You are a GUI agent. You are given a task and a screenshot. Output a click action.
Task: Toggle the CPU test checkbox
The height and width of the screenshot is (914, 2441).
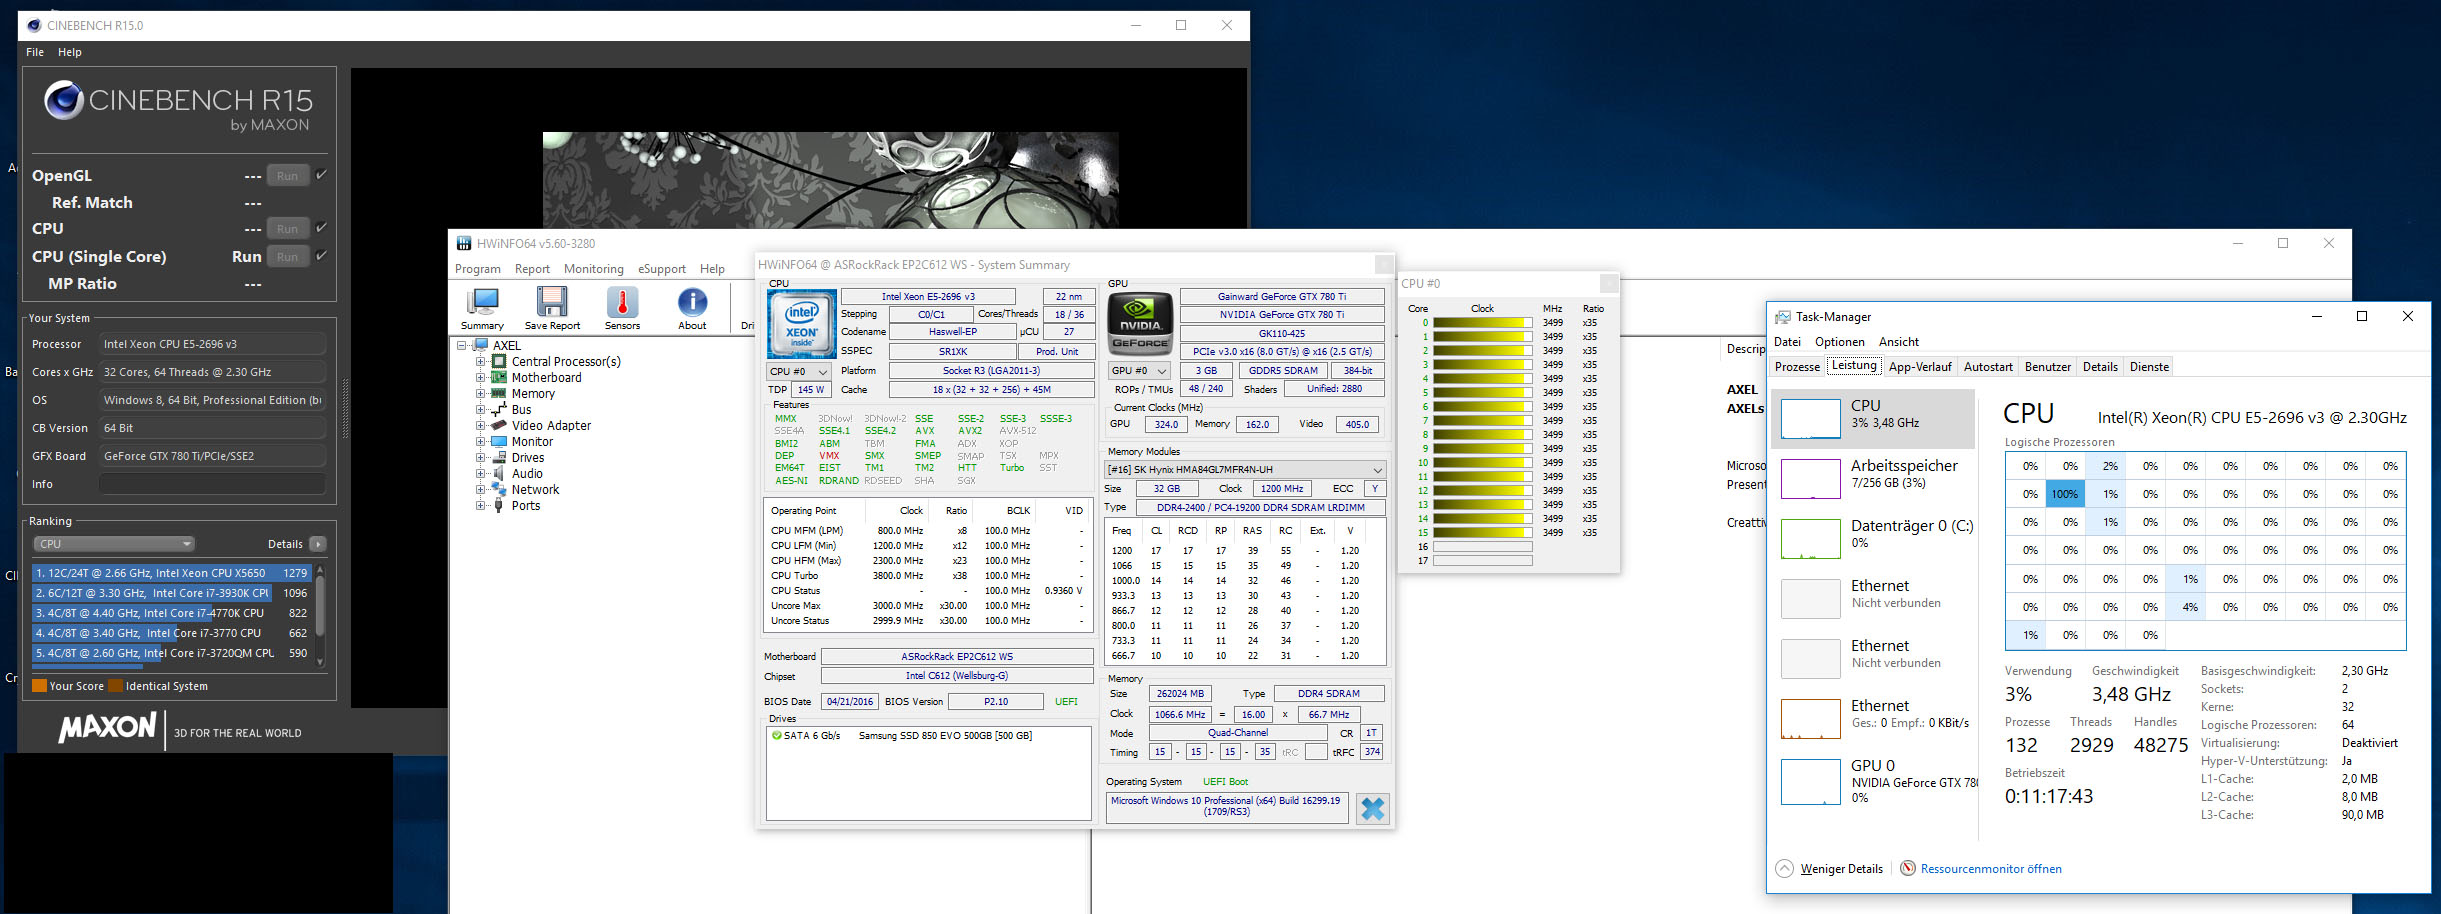tap(322, 228)
